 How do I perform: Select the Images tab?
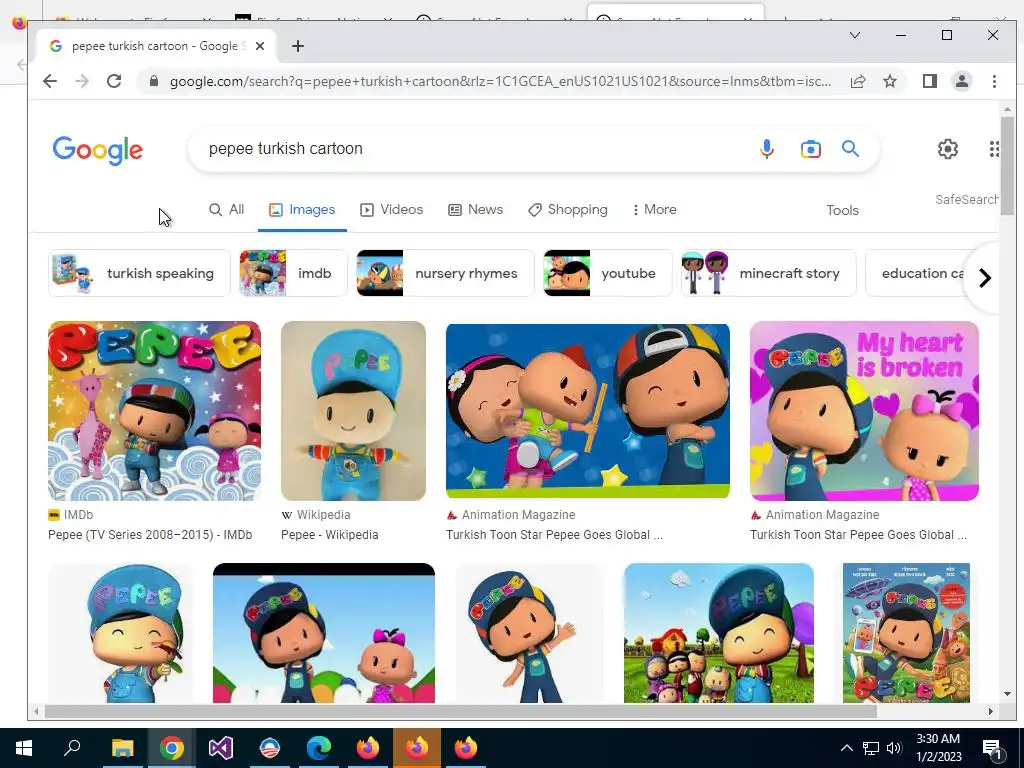pos(302,210)
